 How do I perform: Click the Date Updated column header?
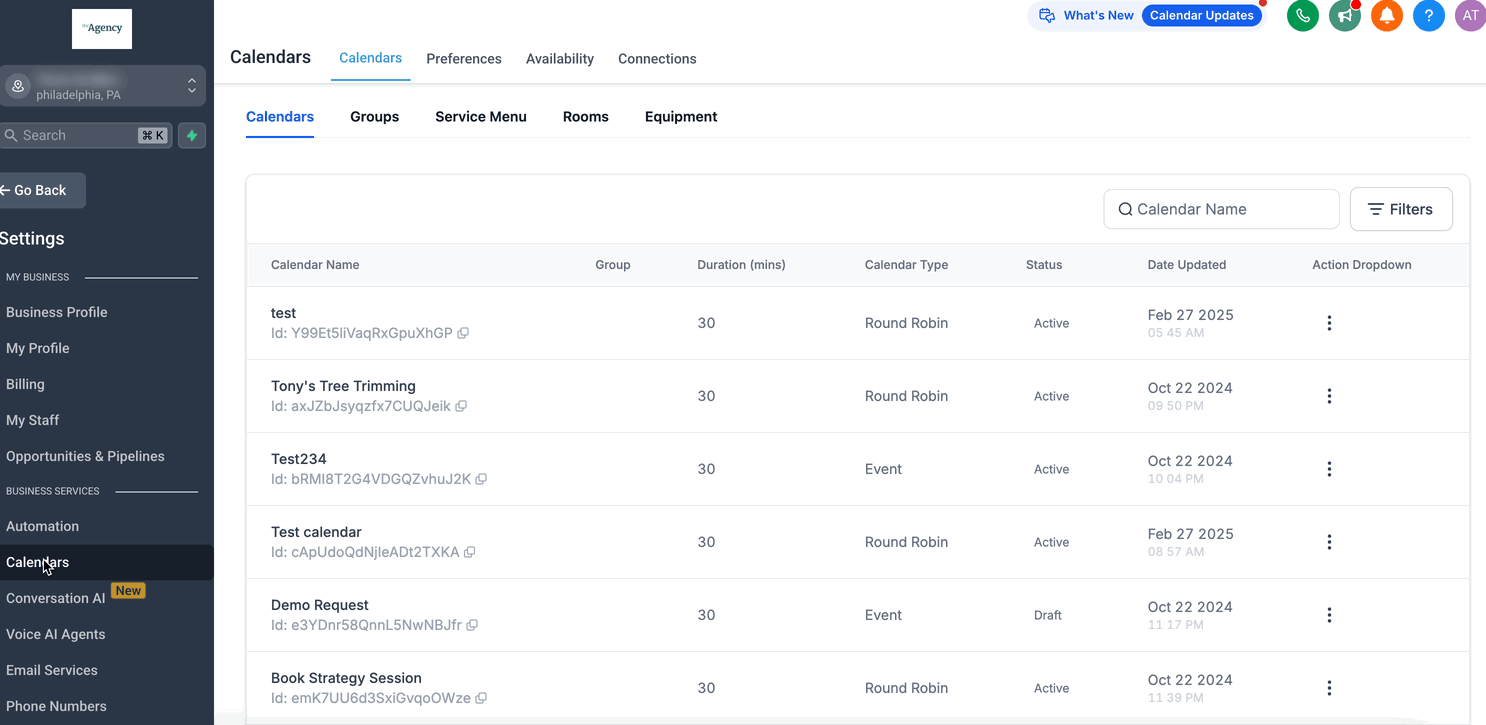point(1187,265)
